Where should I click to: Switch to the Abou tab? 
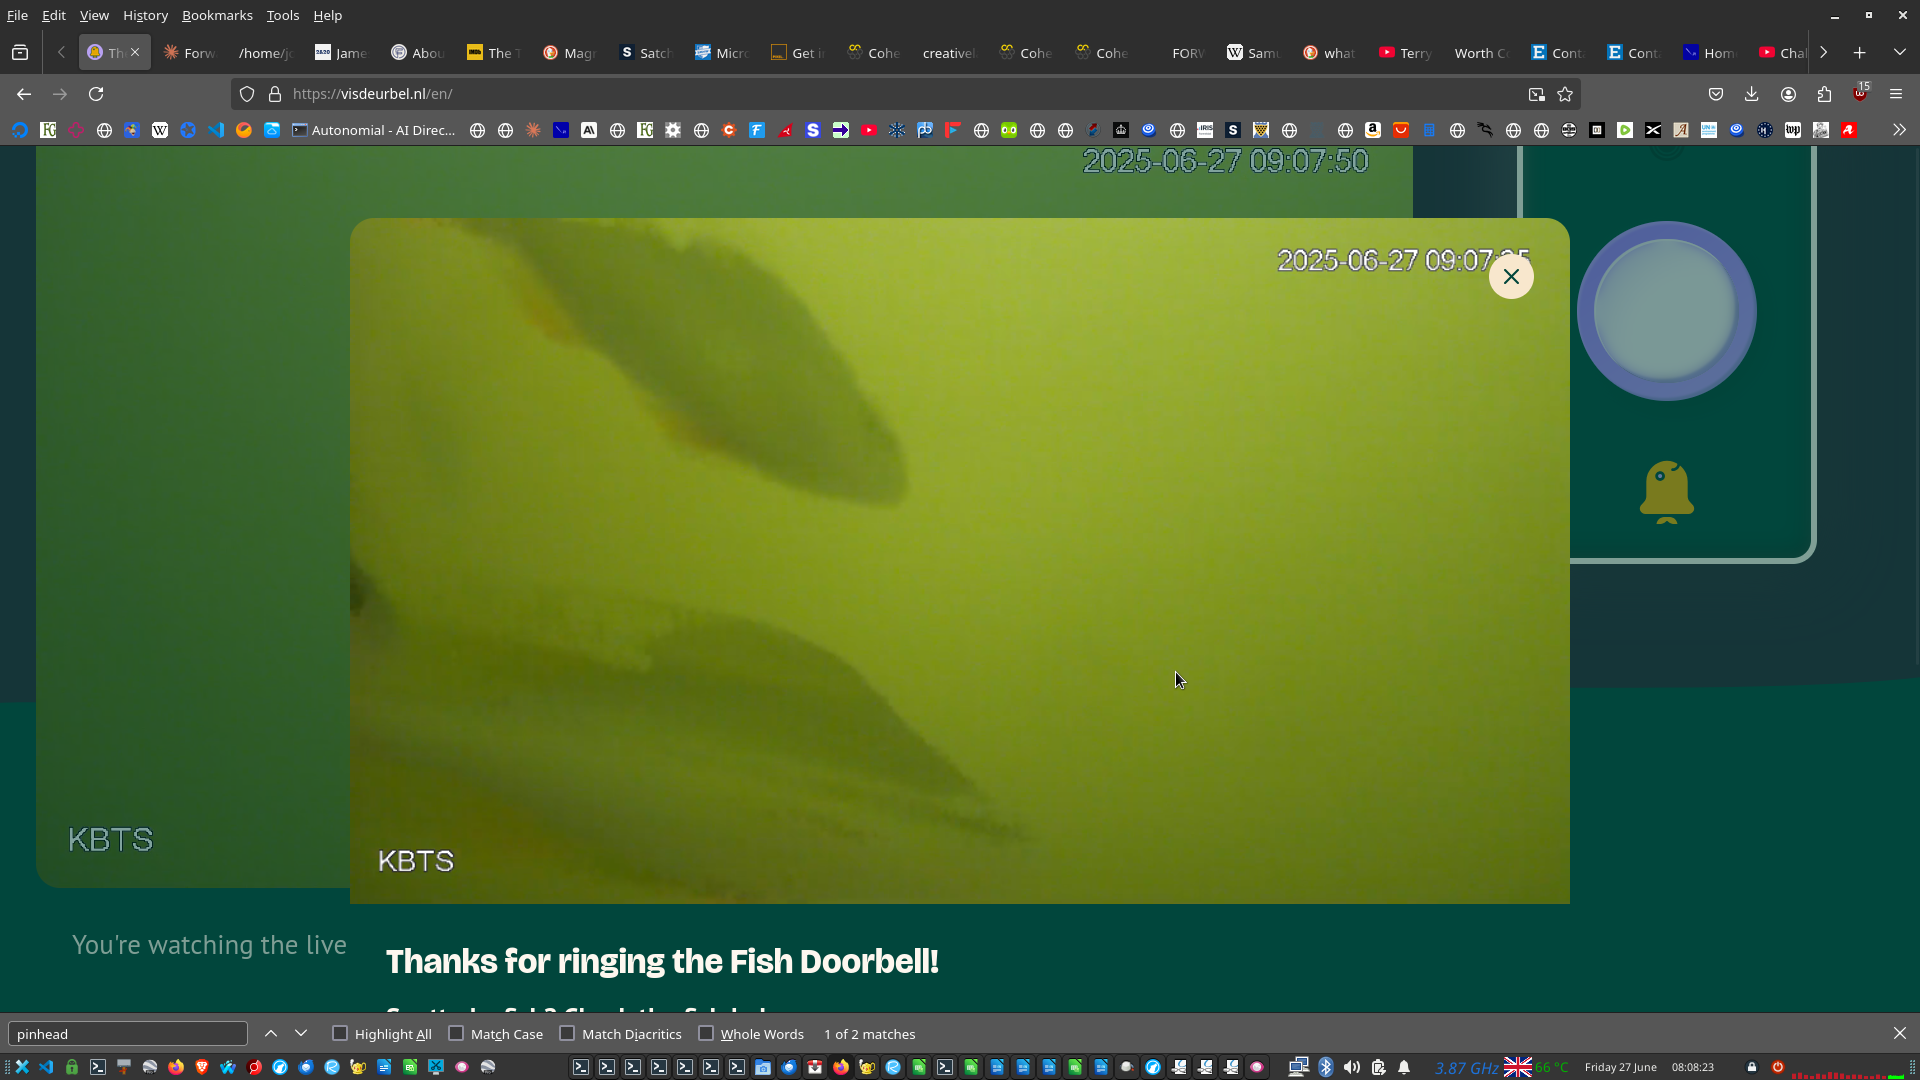pyautogui.click(x=418, y=53)
